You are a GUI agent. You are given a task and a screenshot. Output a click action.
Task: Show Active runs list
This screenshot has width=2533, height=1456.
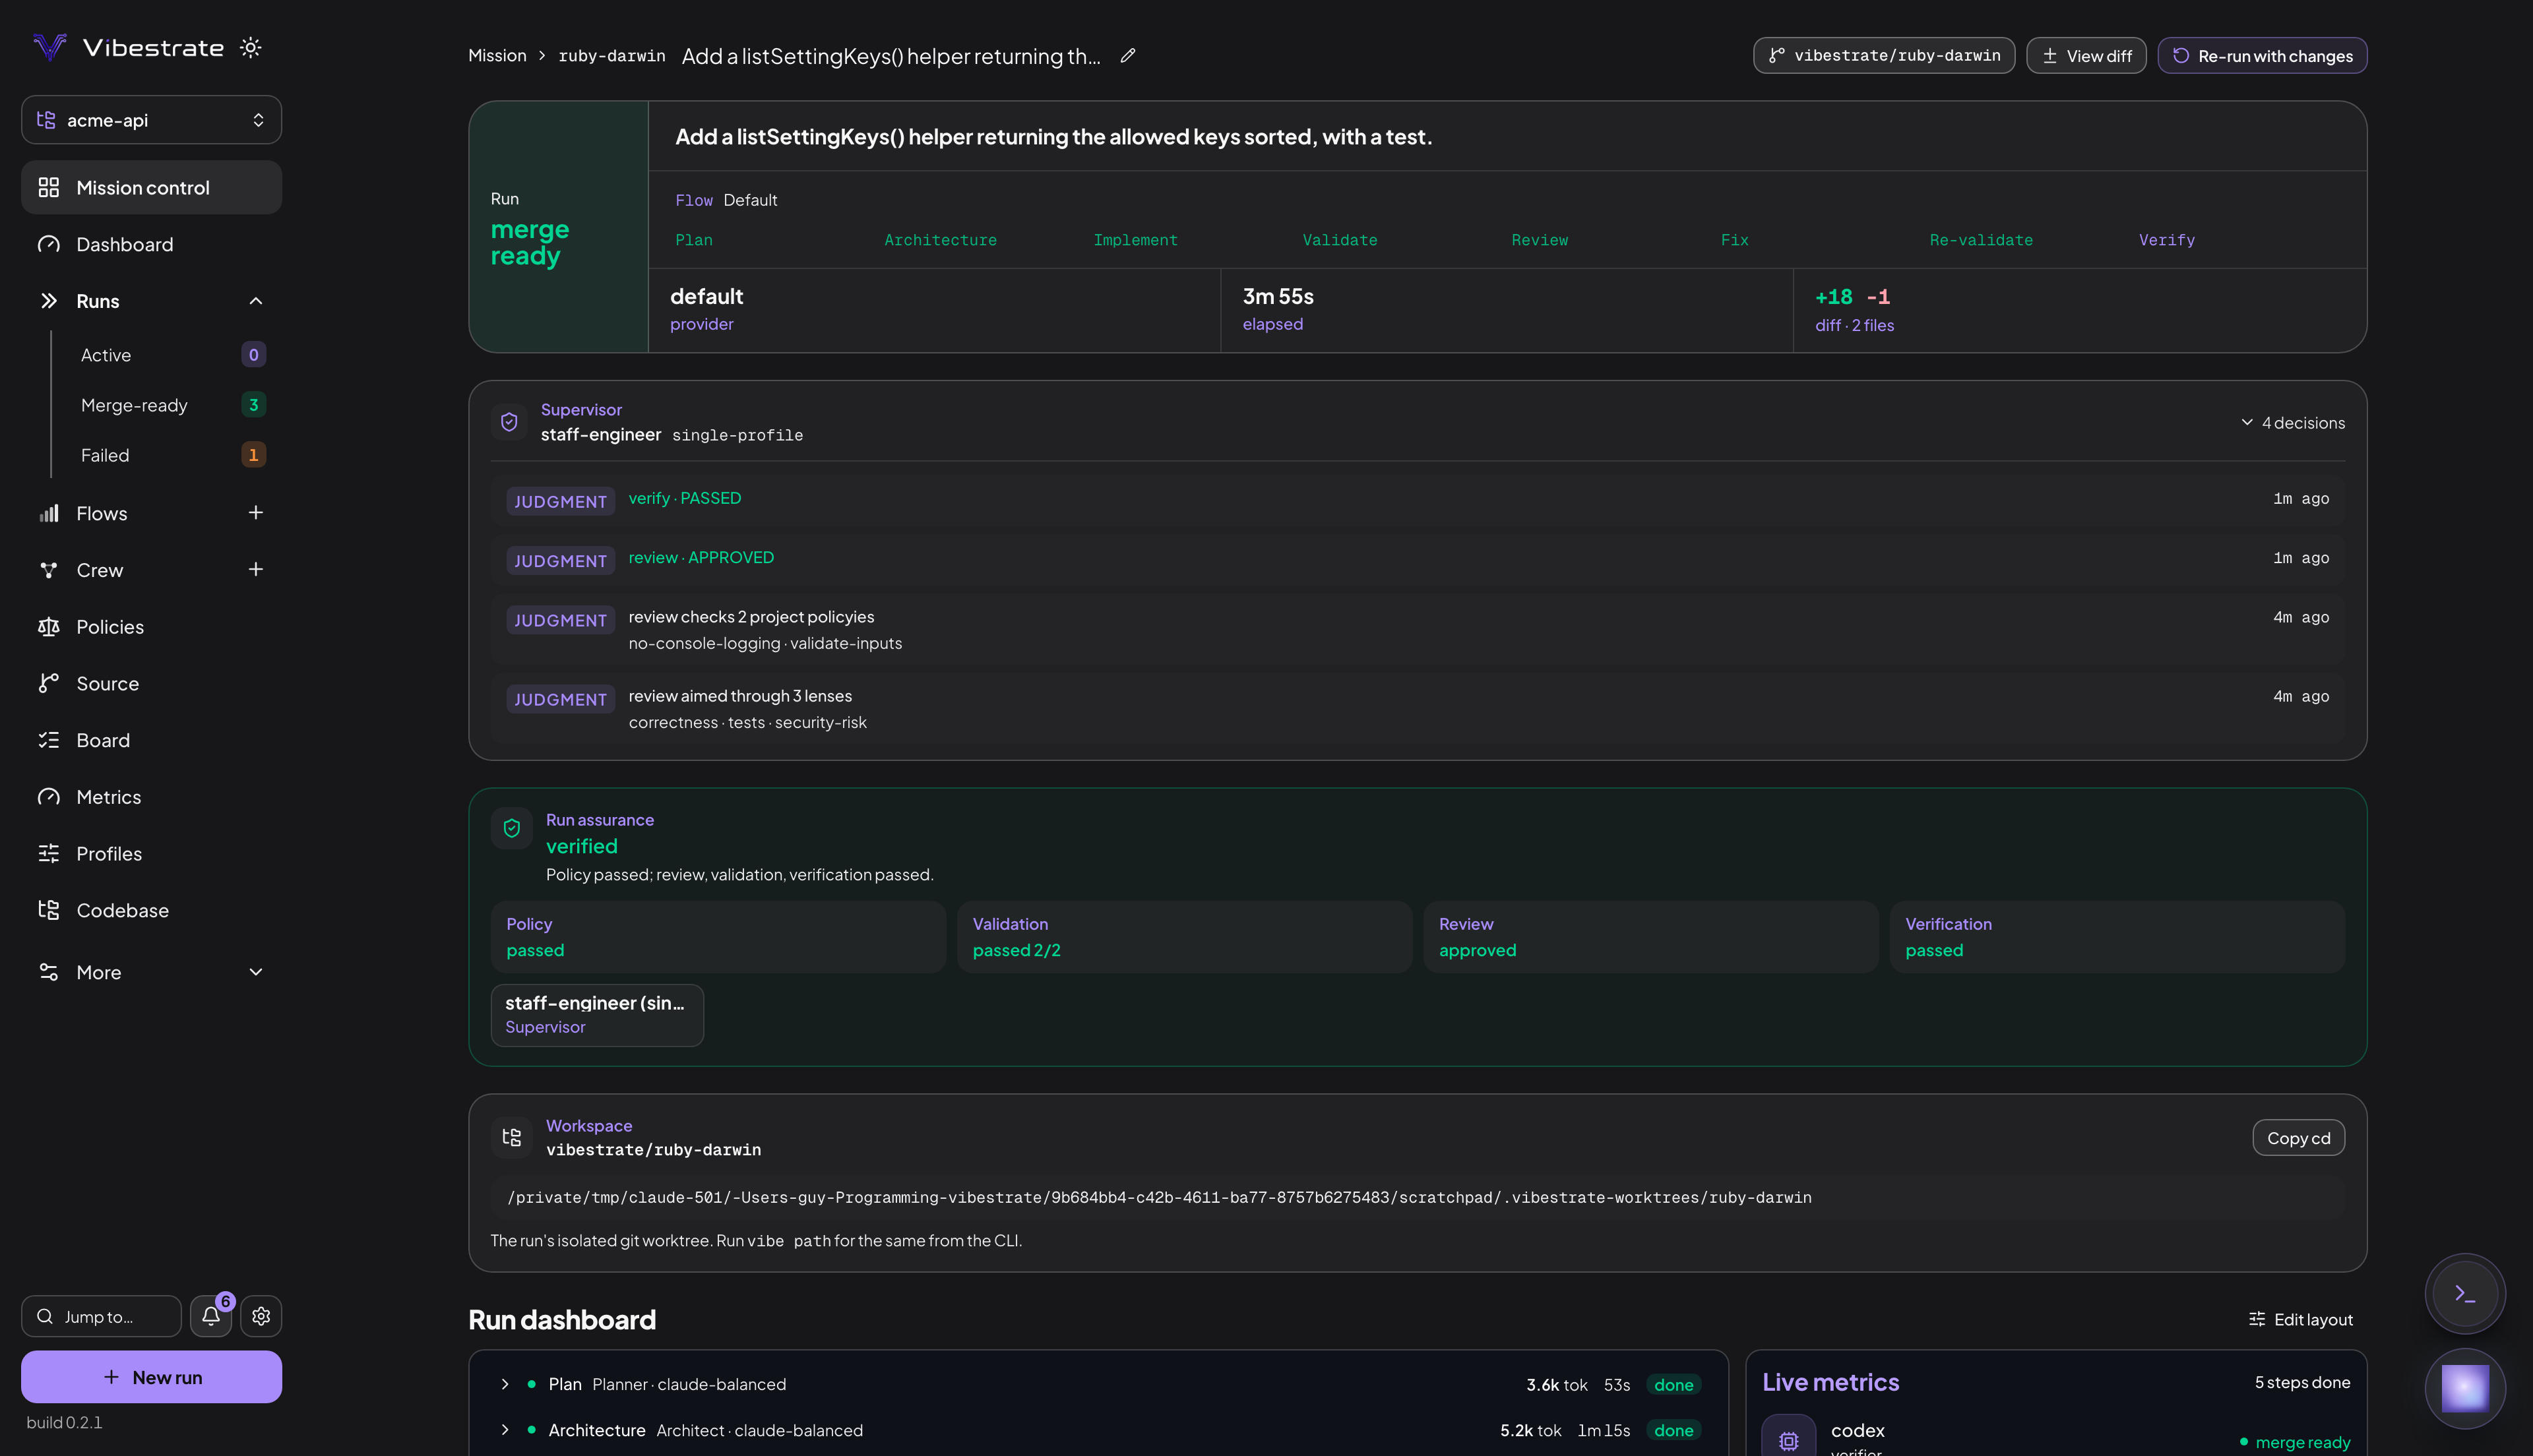(172, 355)
